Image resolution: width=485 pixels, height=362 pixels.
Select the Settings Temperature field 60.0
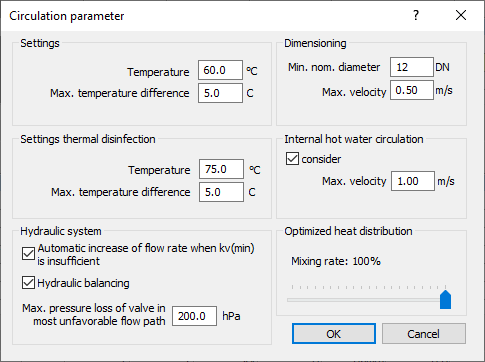coord(220,70)
